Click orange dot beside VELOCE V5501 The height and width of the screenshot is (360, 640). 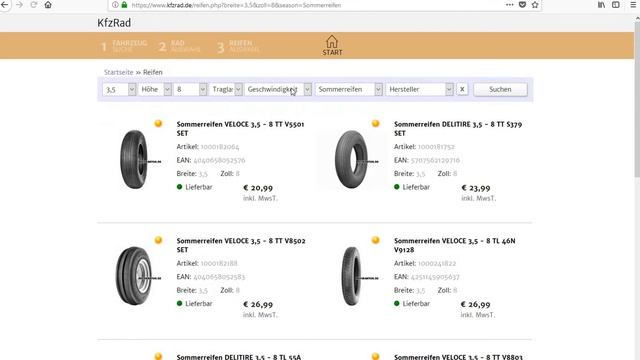pyautogui.click(x=158, y=123)
